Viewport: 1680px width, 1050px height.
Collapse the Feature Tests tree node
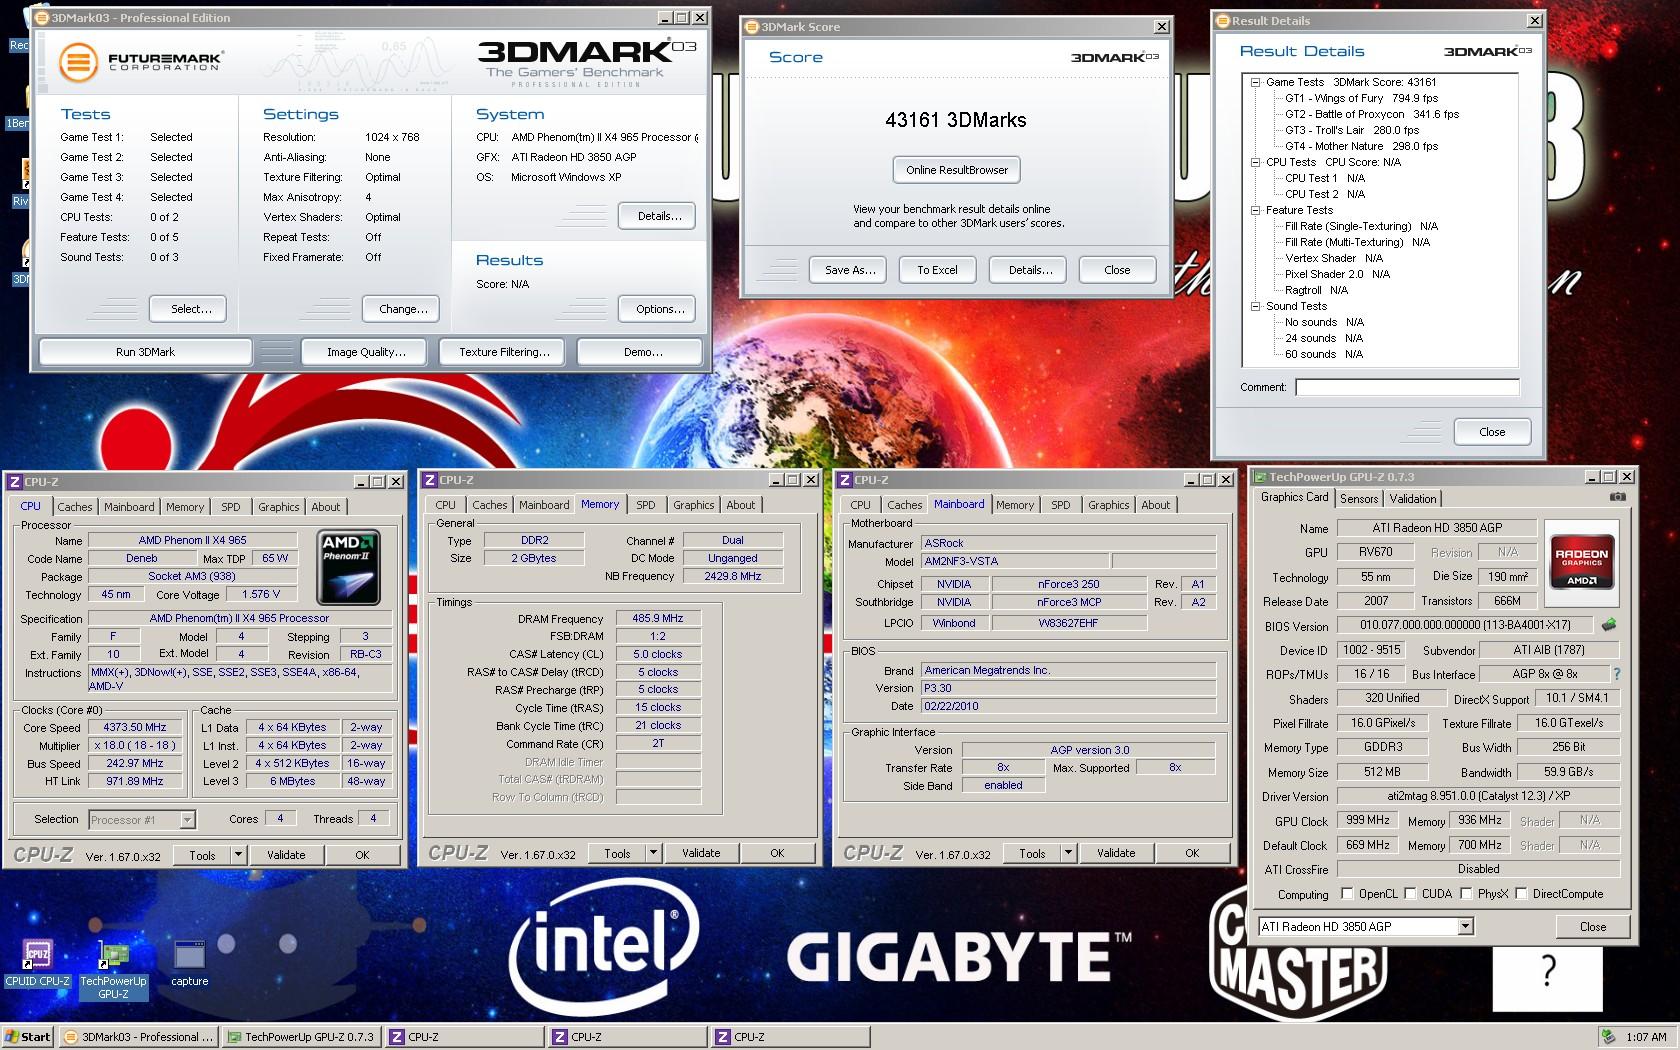pos(1255,210)
